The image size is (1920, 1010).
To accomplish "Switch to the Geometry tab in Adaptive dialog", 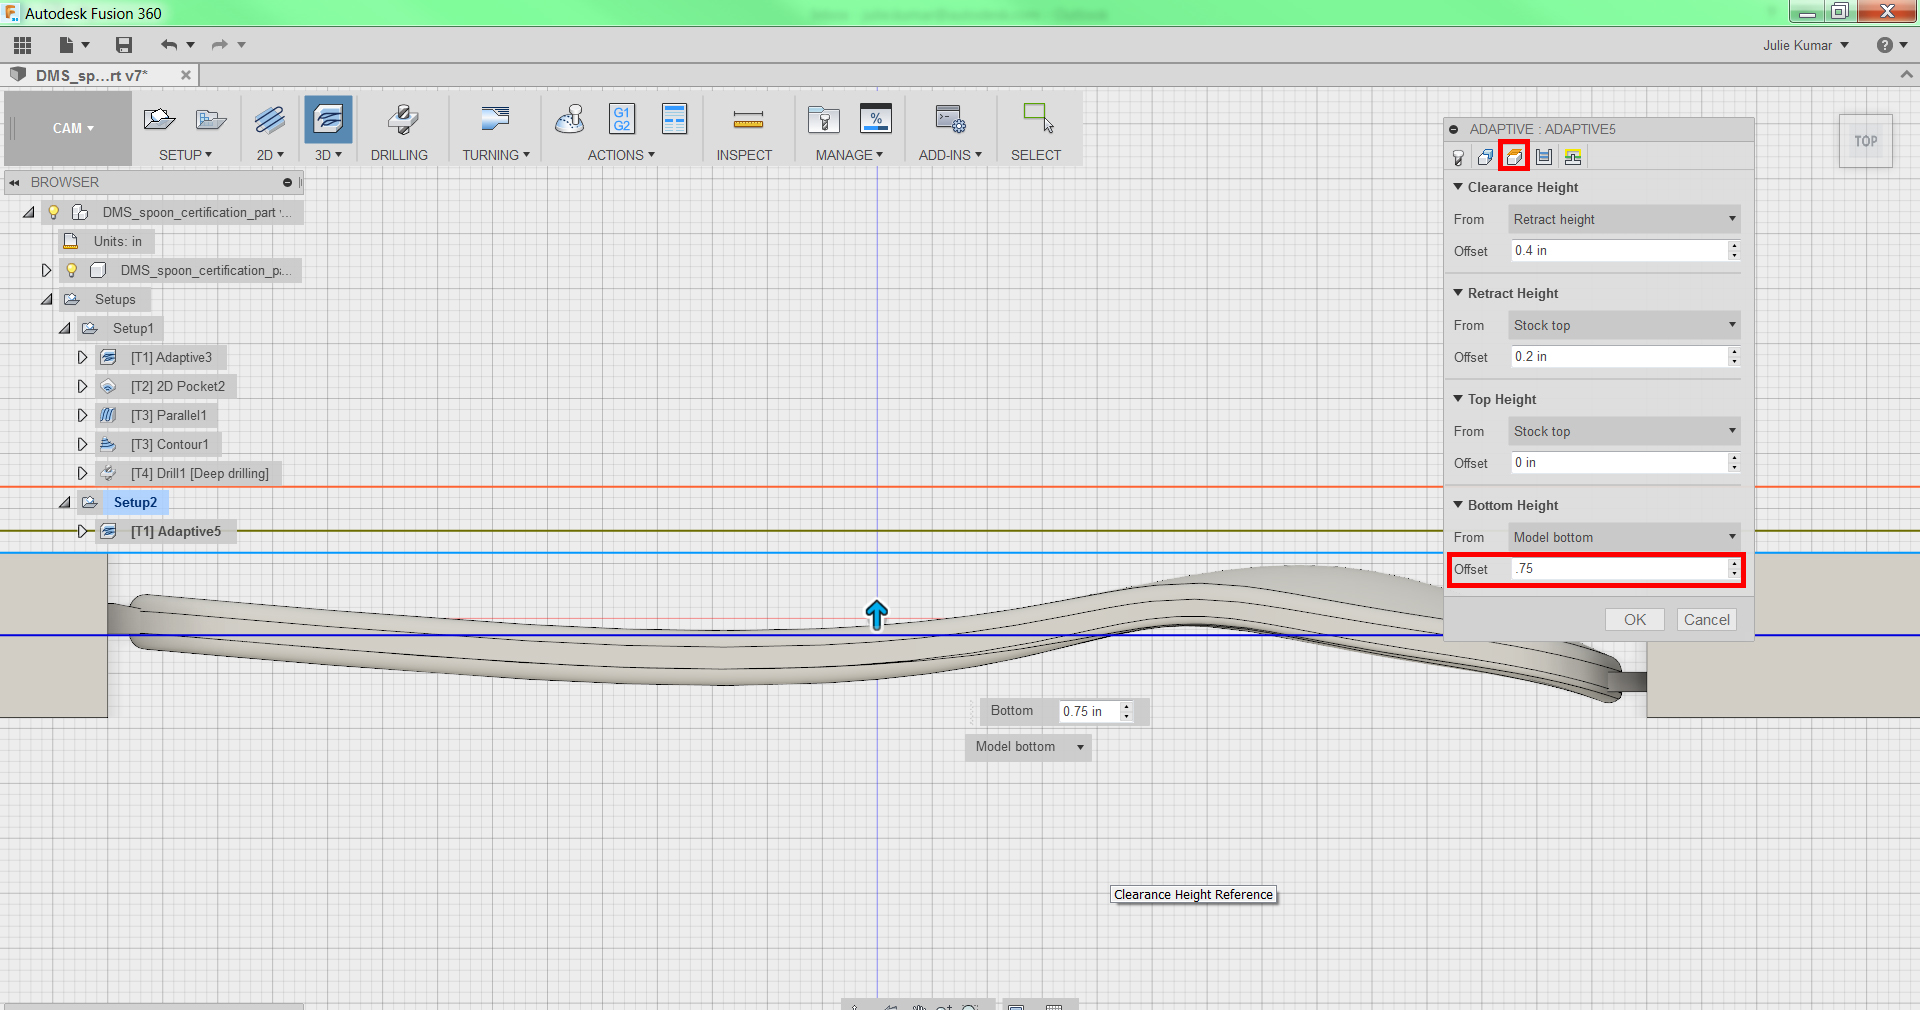I will coord(1486,157).
